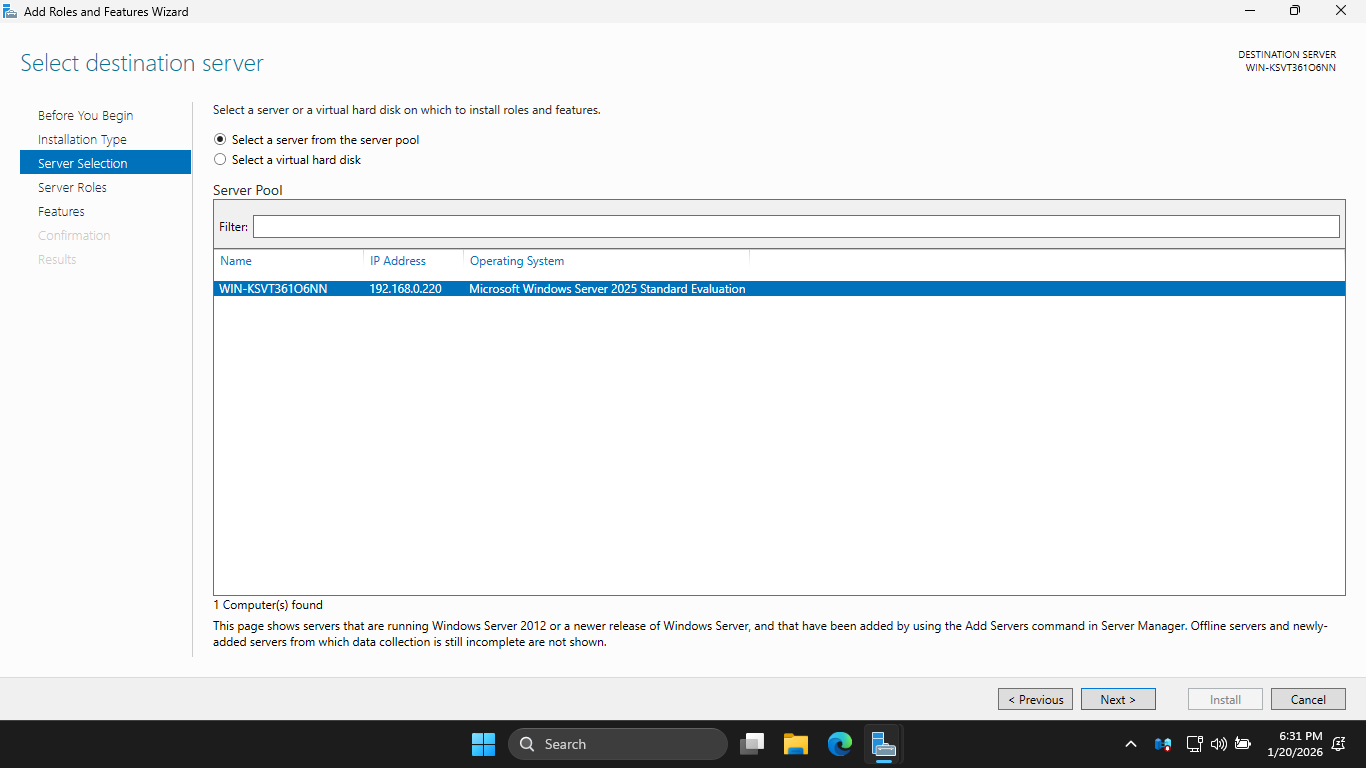Open the network icon in system tray
Viewport: 1366px width, 768px height.
tap(1194, 744)
